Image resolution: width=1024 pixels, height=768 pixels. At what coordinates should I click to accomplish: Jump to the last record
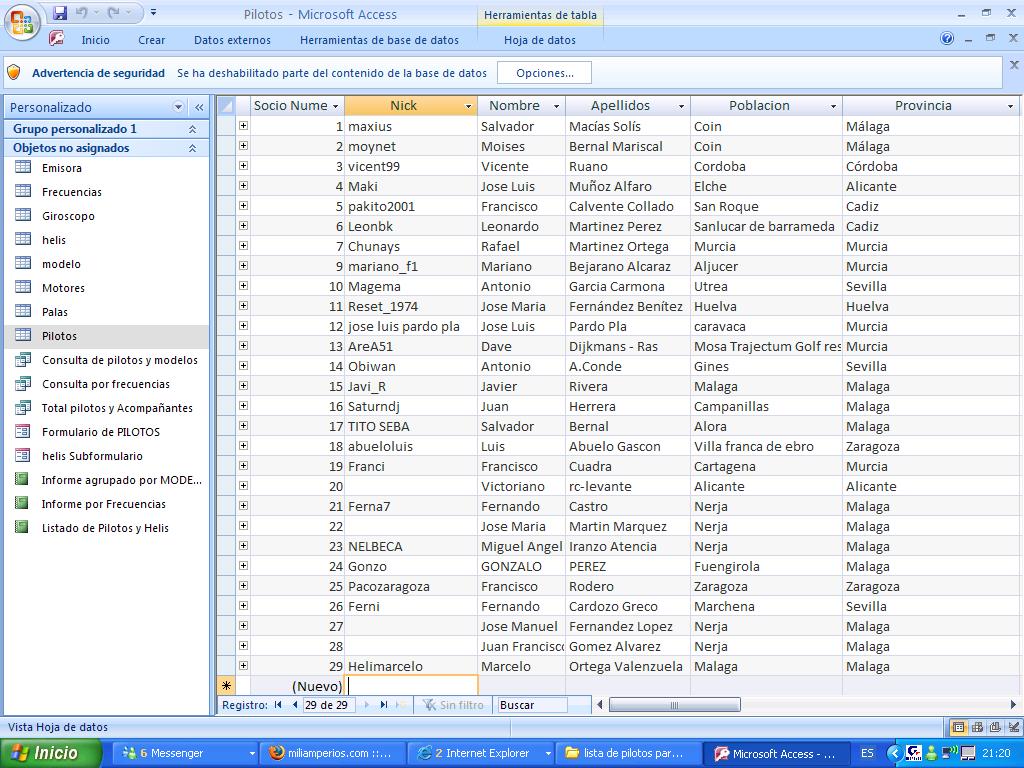383,705
